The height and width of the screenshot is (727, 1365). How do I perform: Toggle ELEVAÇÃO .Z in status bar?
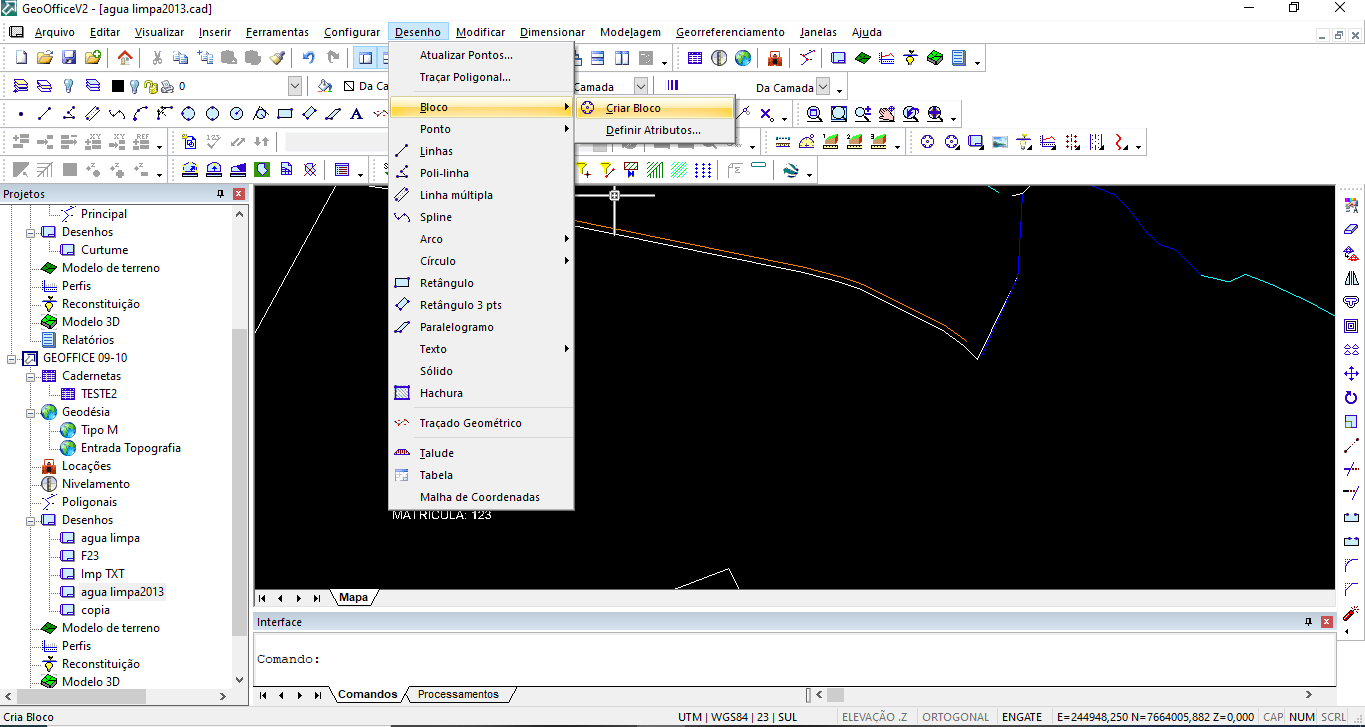click(x=874, y=717)
